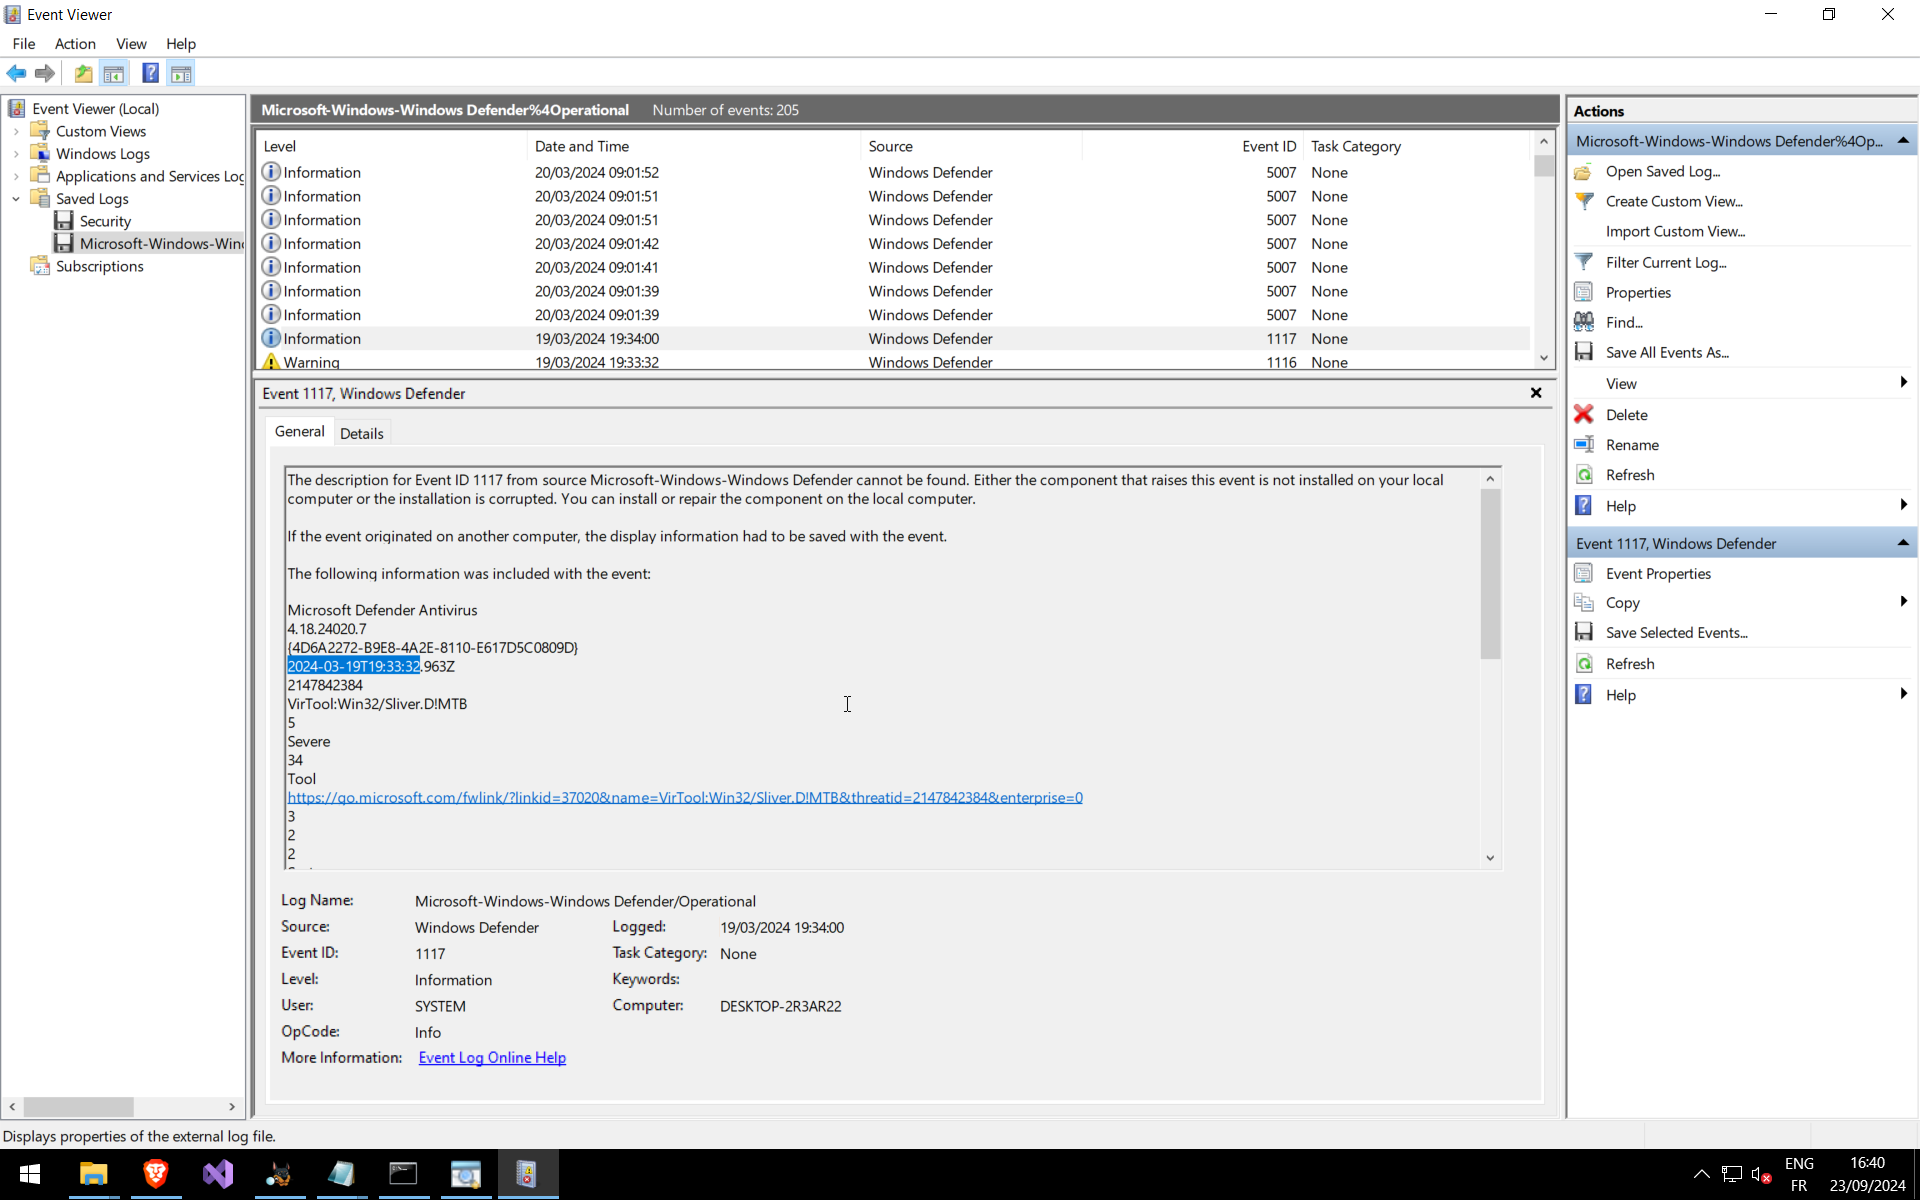The height and width of the screenshot is (1200, 1920).
Task: Open the Help menu in menu bar
Action: click(x=181, y=44)
